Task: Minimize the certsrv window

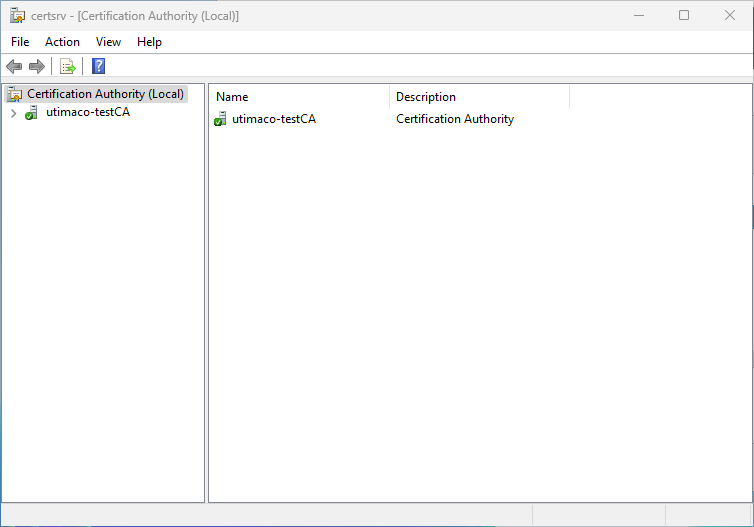Action: point(639,15)
